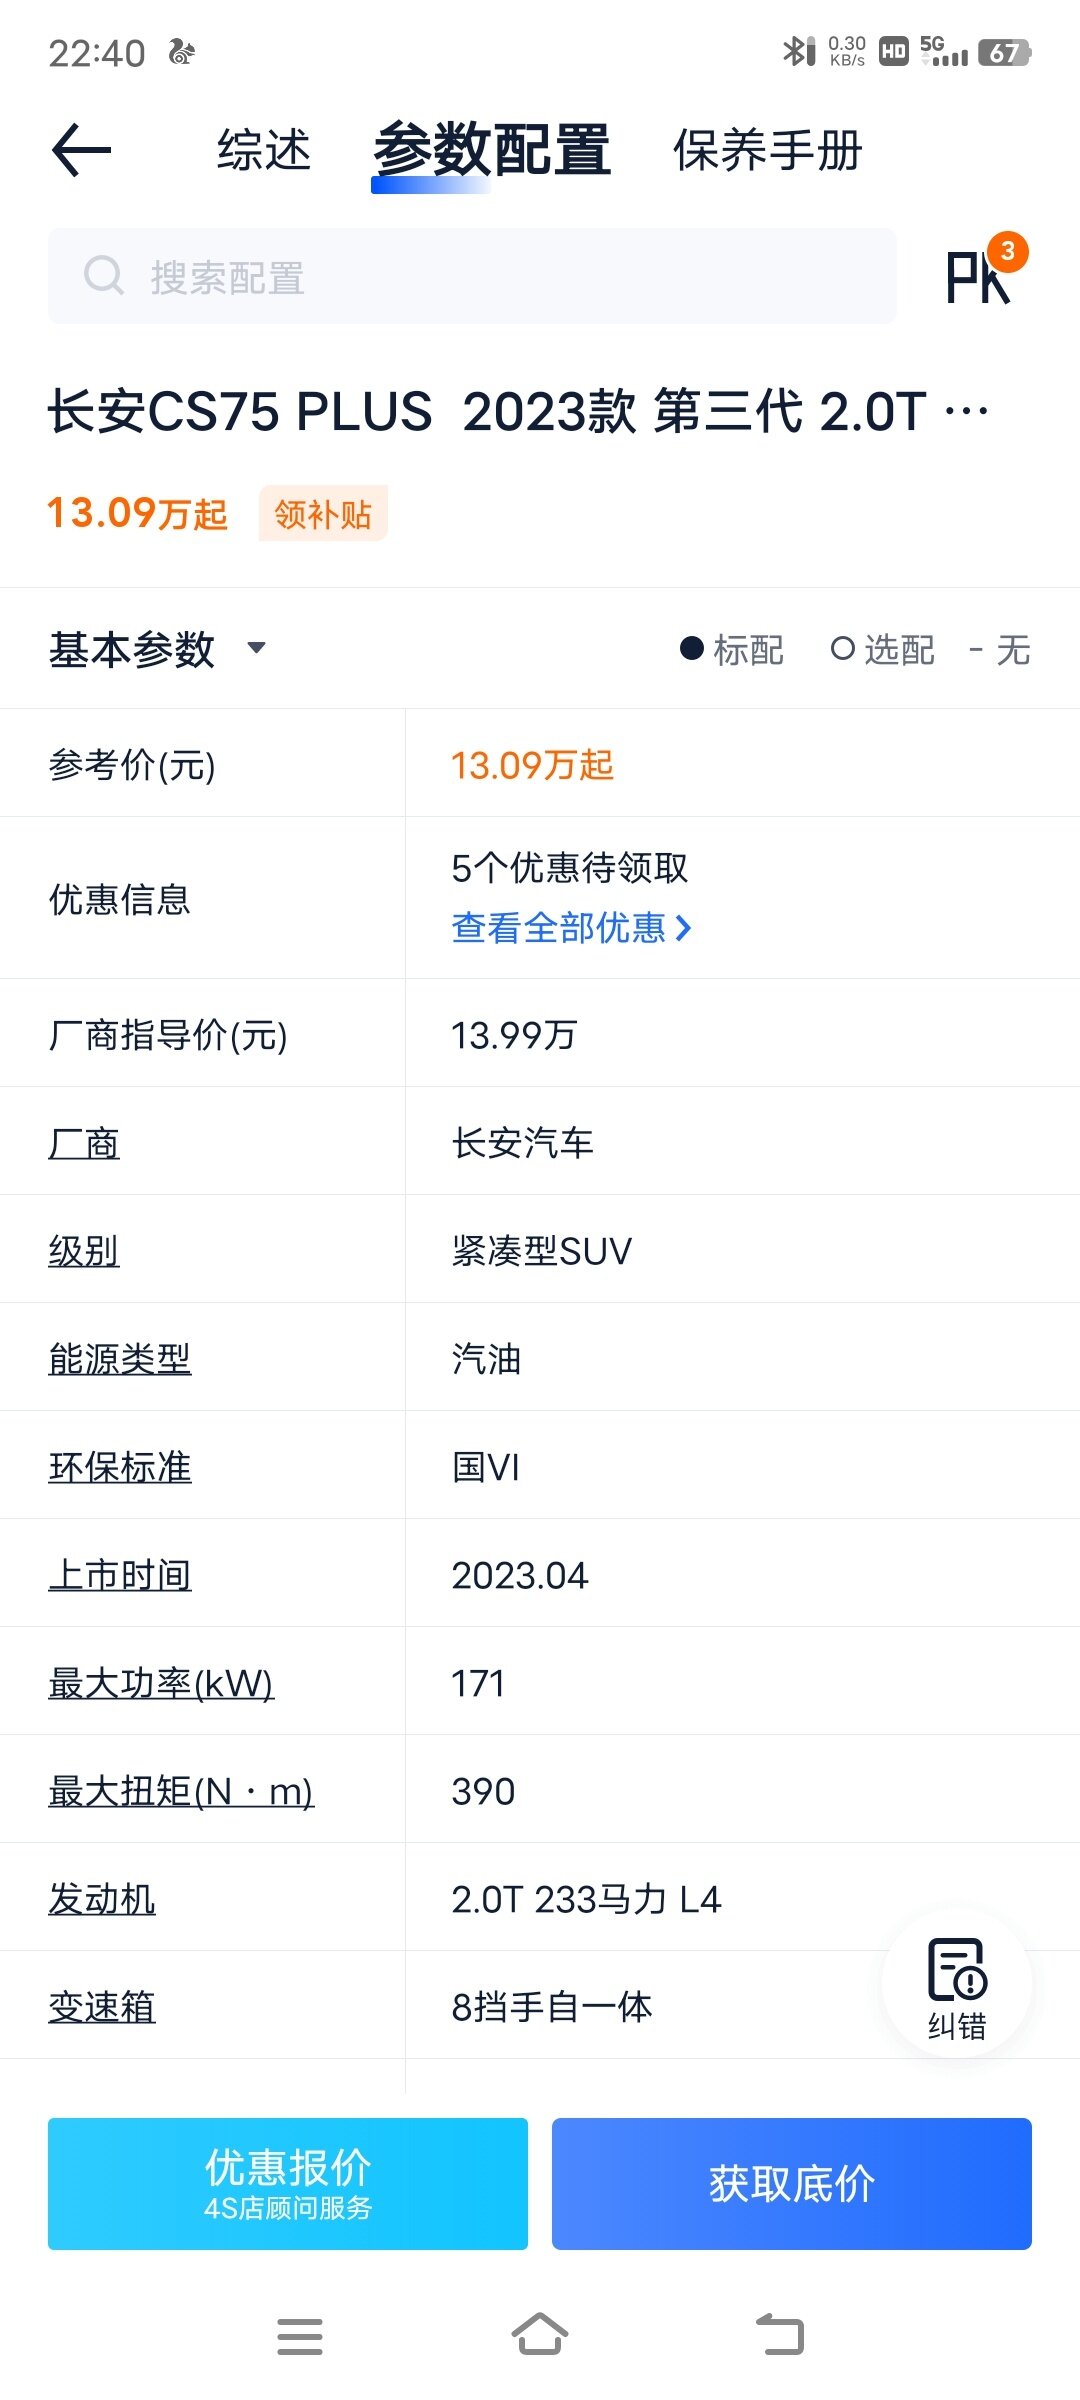Open the Android recent apps menu icon
Screen dimensions: 1080x2400
(x=299, y=2336)
